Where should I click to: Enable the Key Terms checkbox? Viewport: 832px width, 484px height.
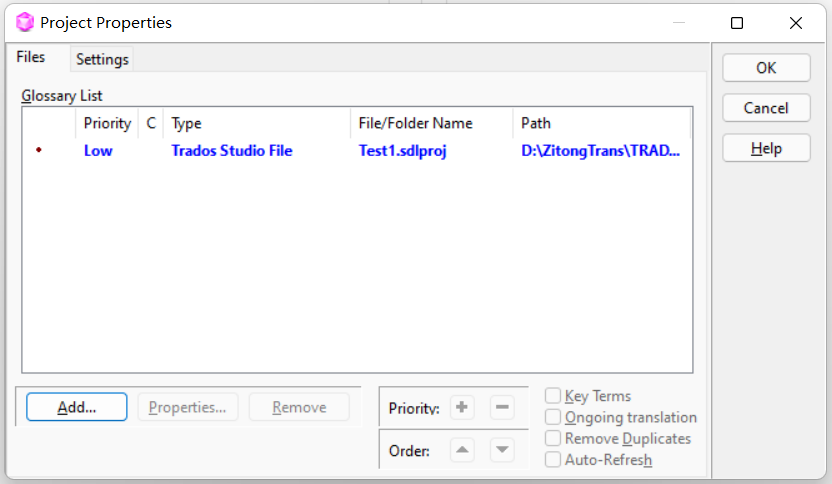pyautogui.click(x=553, y=396)
